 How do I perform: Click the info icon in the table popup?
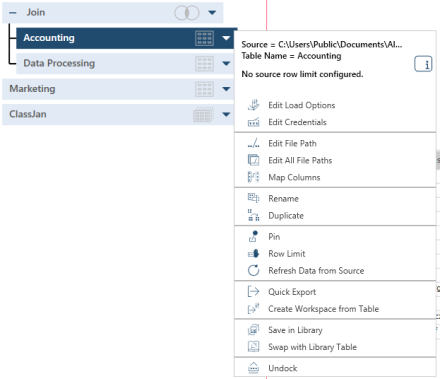(x=423, y=64)
